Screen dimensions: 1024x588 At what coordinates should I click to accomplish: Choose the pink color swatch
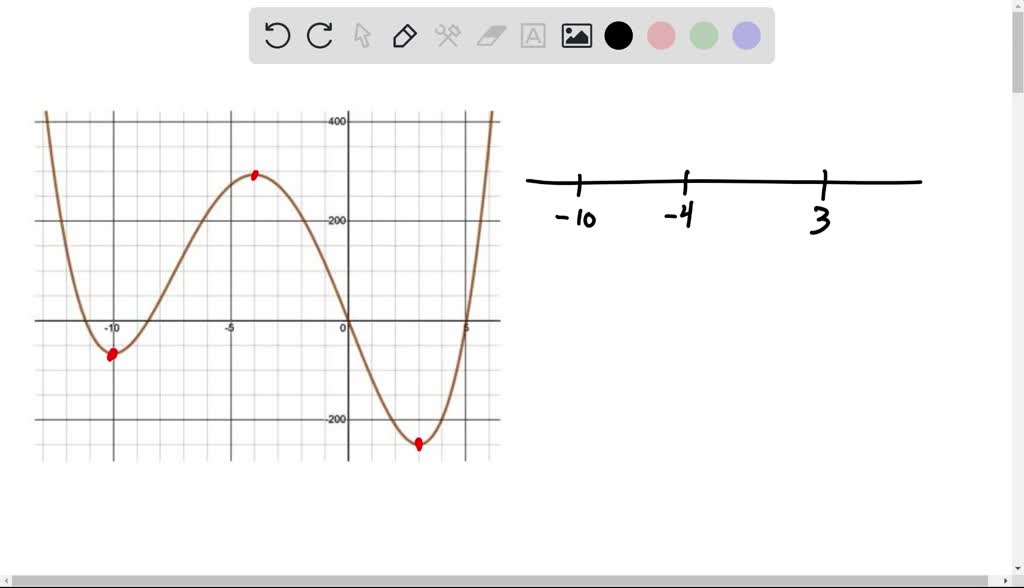(x=661, y=35)
